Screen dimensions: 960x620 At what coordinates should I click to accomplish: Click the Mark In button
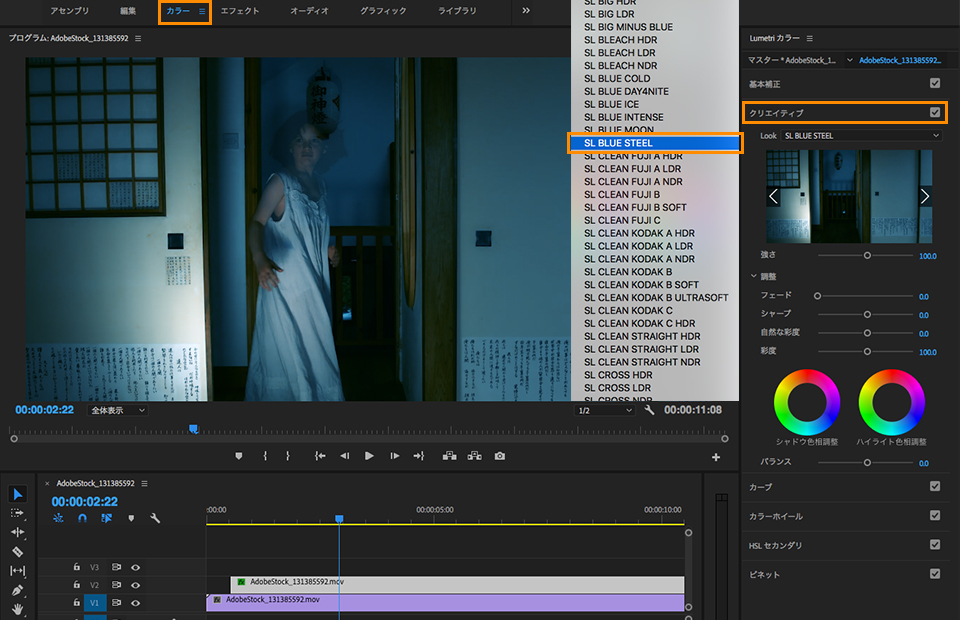[x=265, y=456]
